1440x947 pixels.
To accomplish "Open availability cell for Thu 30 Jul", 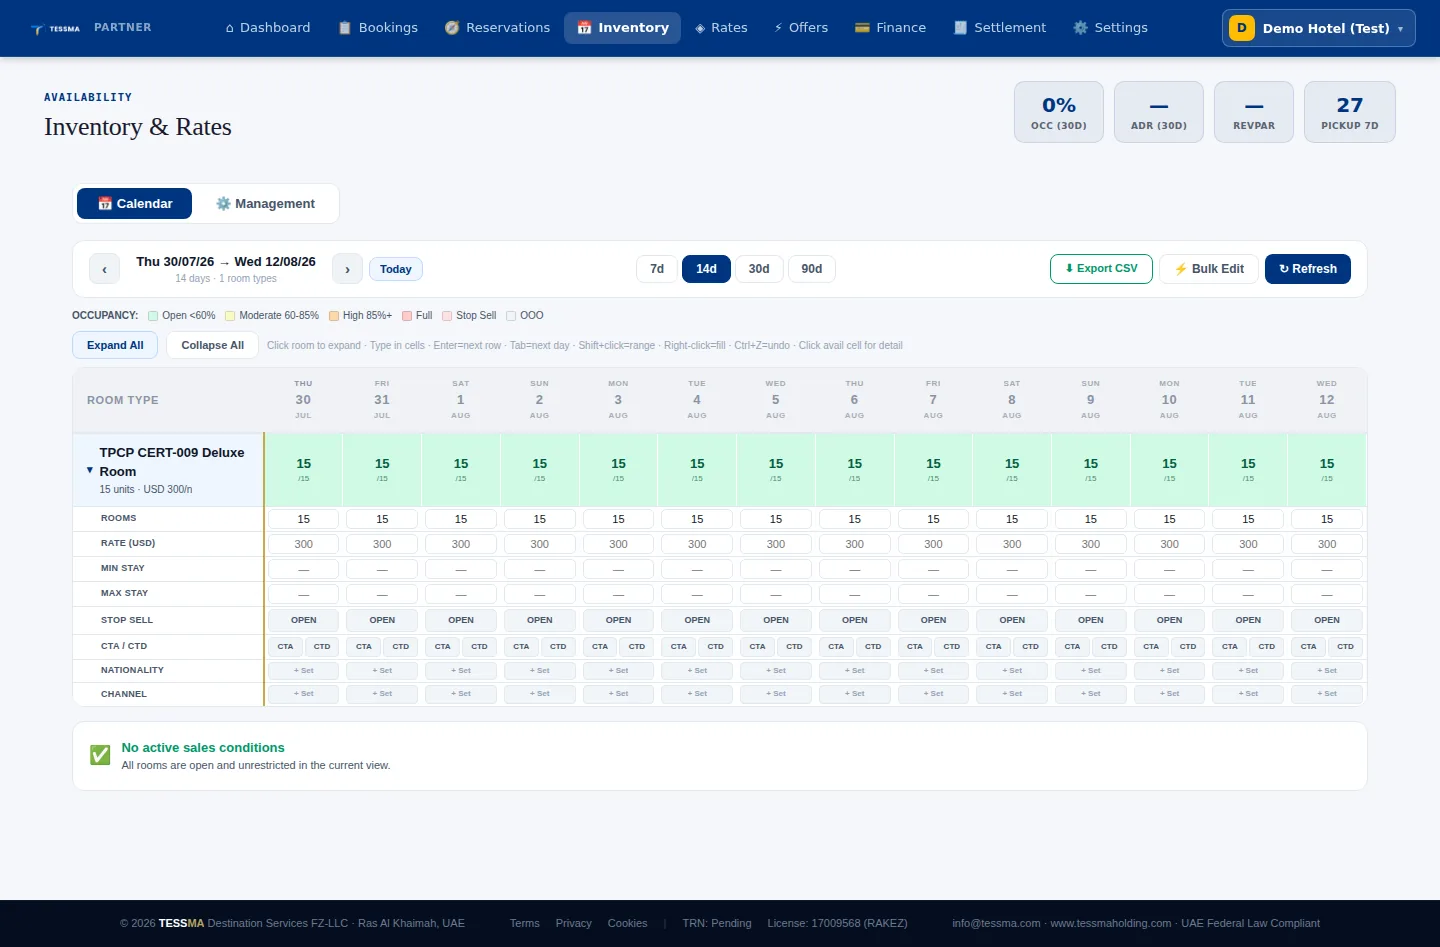I will (x=304, y=470).
